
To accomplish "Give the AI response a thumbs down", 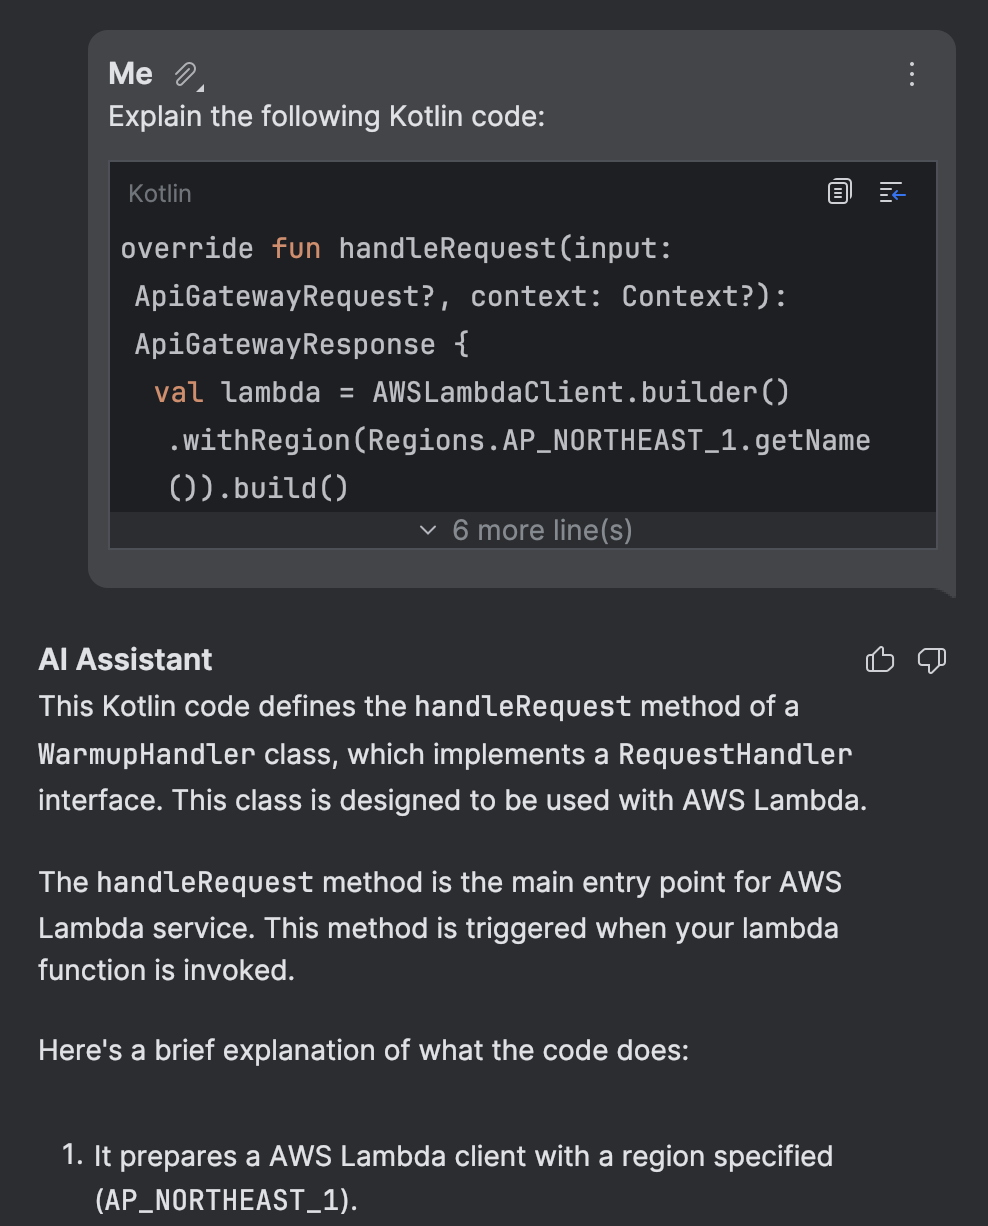I will pyautogui.click(x=932, y=660).
